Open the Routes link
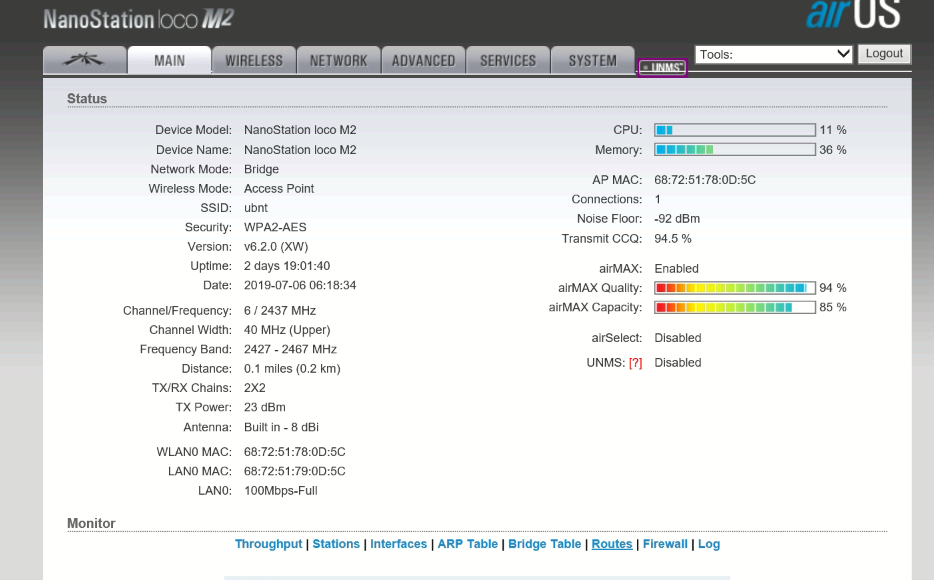This screenshot has width=934, height=580. click(612, 544)
